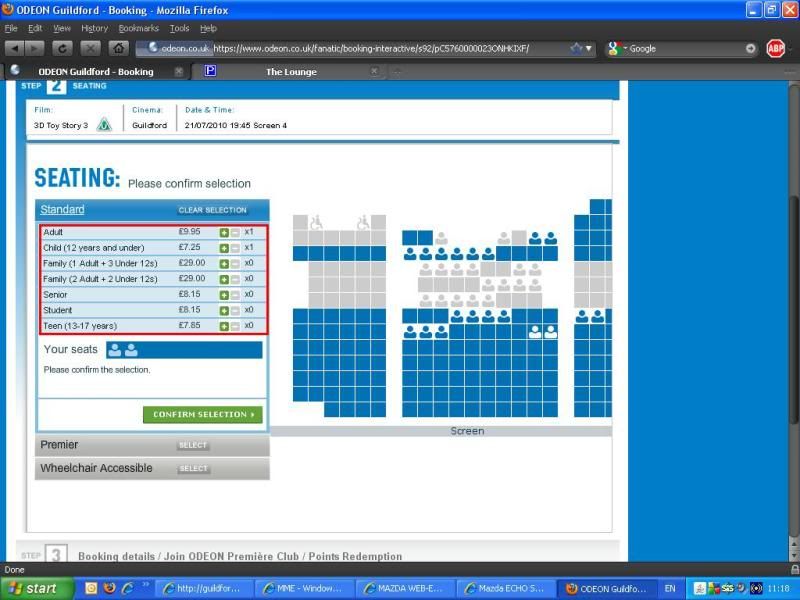Click the browser Home icon
Image resolution: width=800 pixels, height=600 pixels.
pos(118,48)
